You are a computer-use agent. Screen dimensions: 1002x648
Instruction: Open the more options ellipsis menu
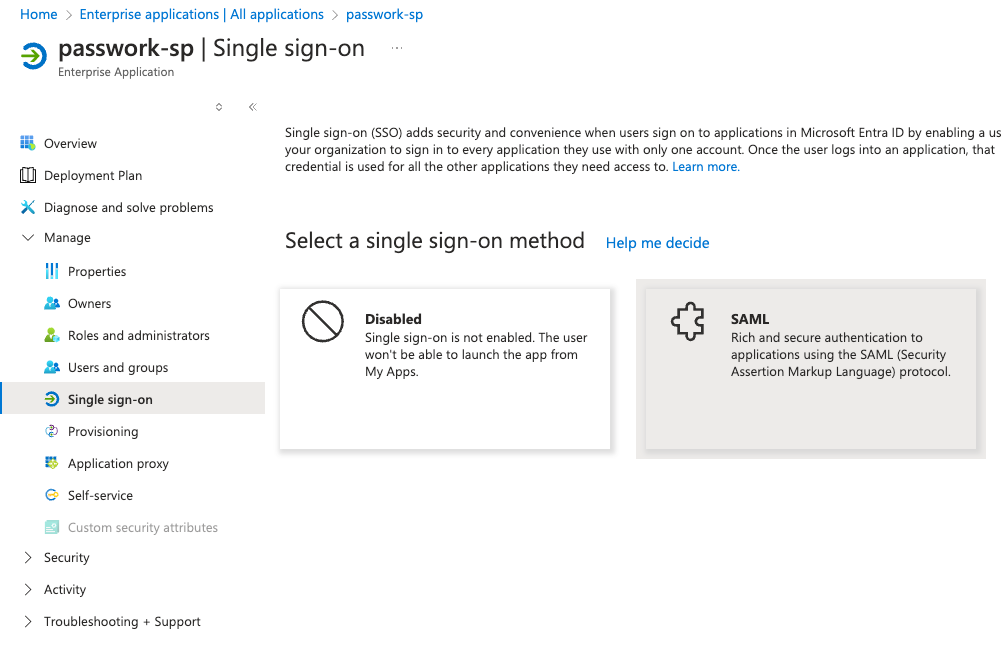[x=396, y=48]
